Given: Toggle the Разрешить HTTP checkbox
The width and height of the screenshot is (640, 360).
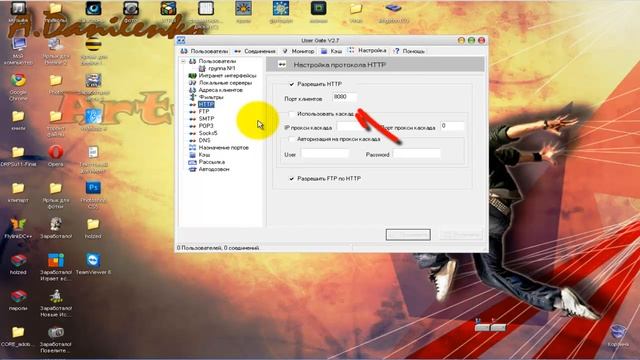Looking at the screenshot, I should 291,84.
